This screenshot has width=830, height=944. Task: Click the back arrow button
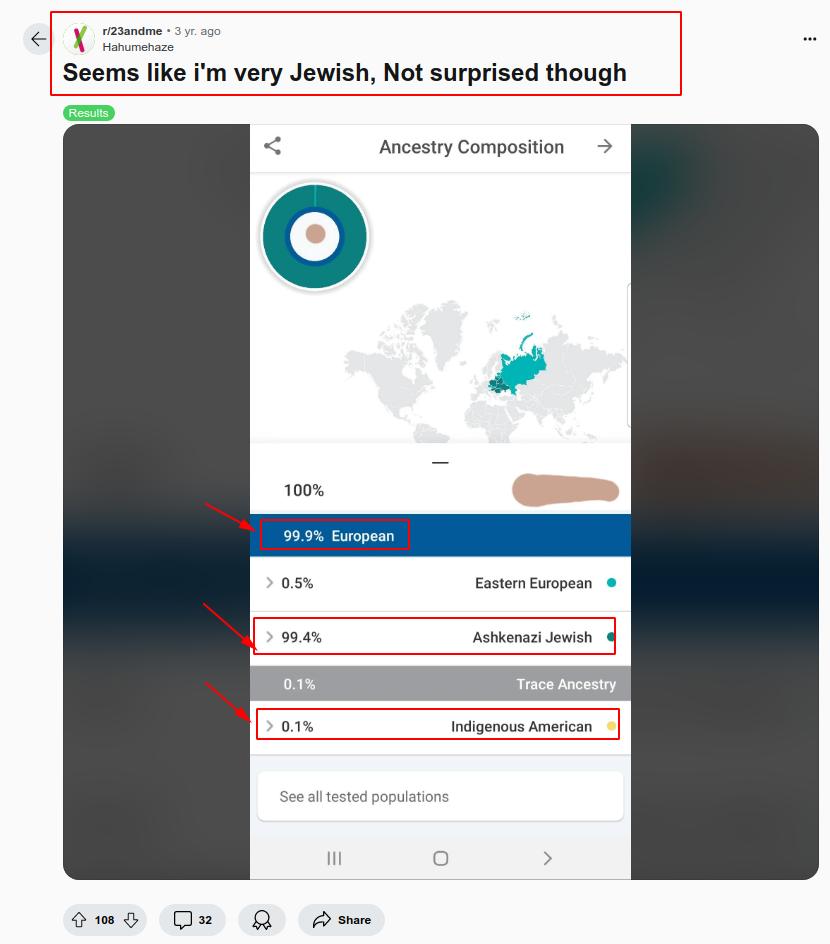click(x=38, y=39)
